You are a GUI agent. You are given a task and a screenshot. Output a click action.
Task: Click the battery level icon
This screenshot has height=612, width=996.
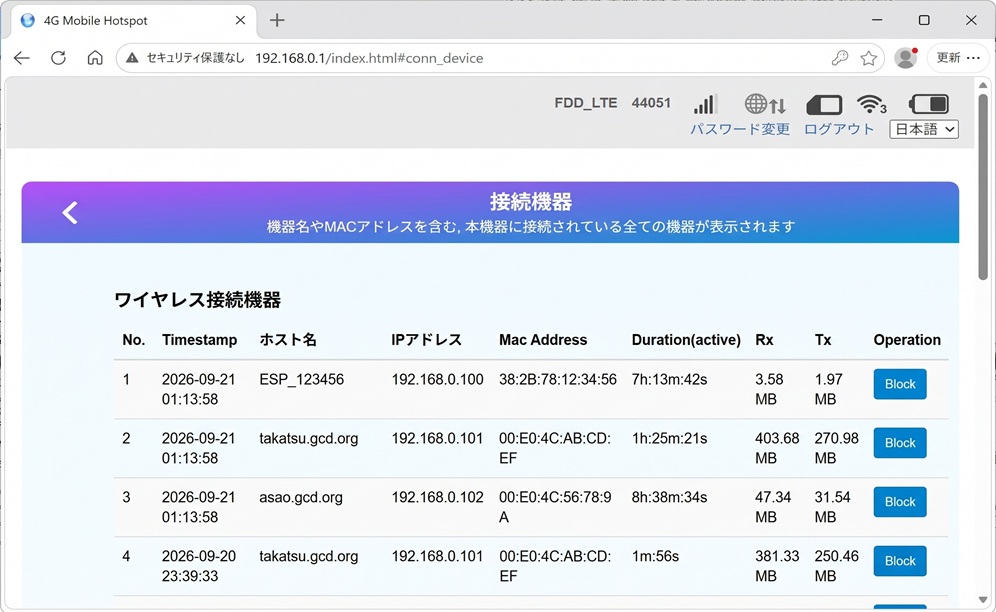click(929, 104)
